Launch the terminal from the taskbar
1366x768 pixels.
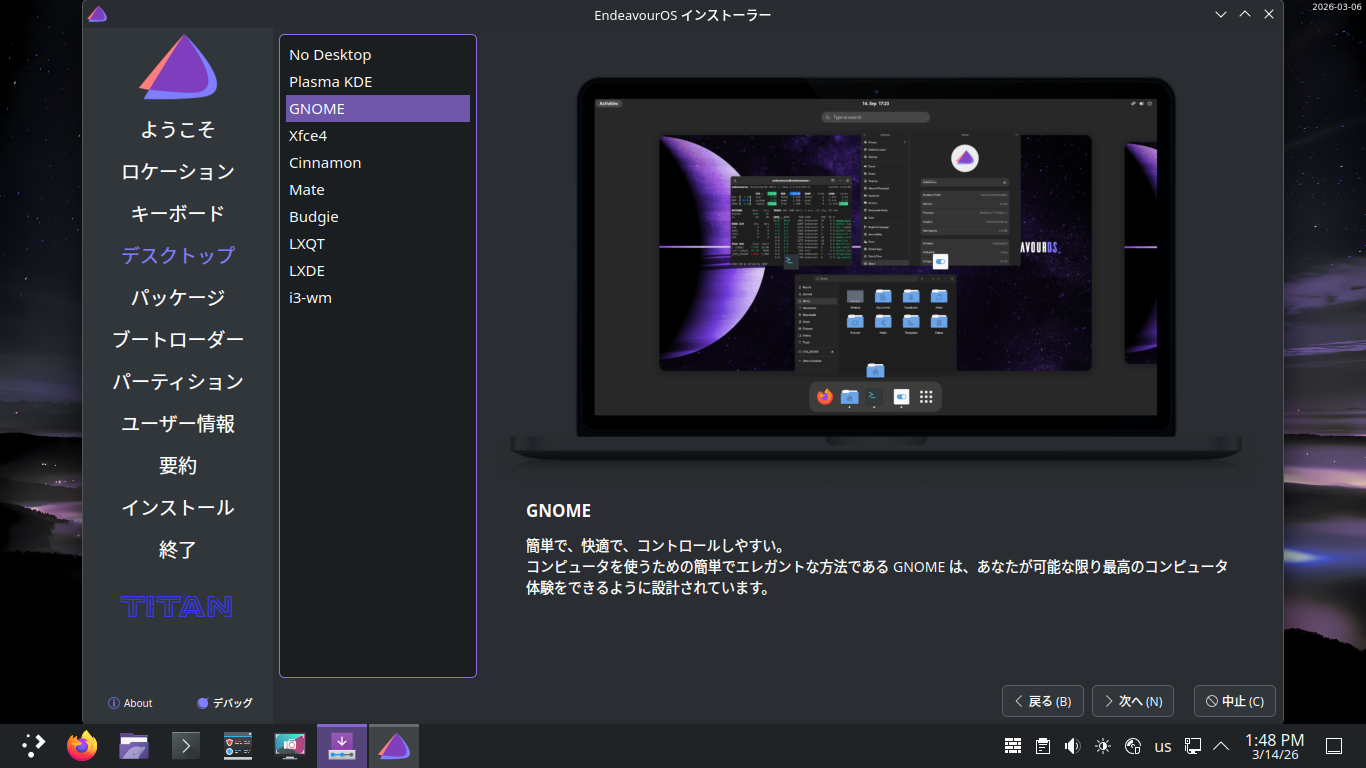[186, 746]
